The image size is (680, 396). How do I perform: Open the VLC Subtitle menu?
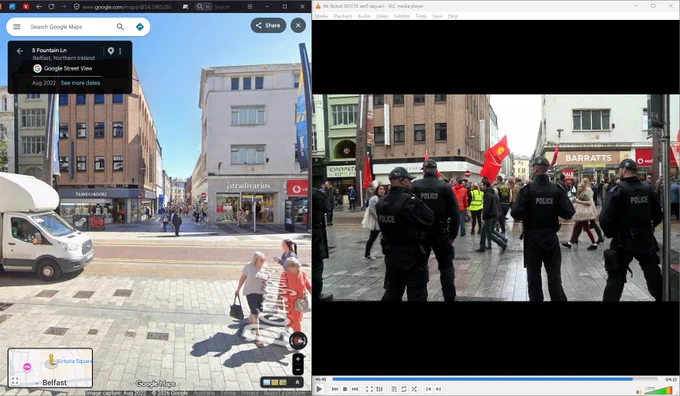click(402, 16)
